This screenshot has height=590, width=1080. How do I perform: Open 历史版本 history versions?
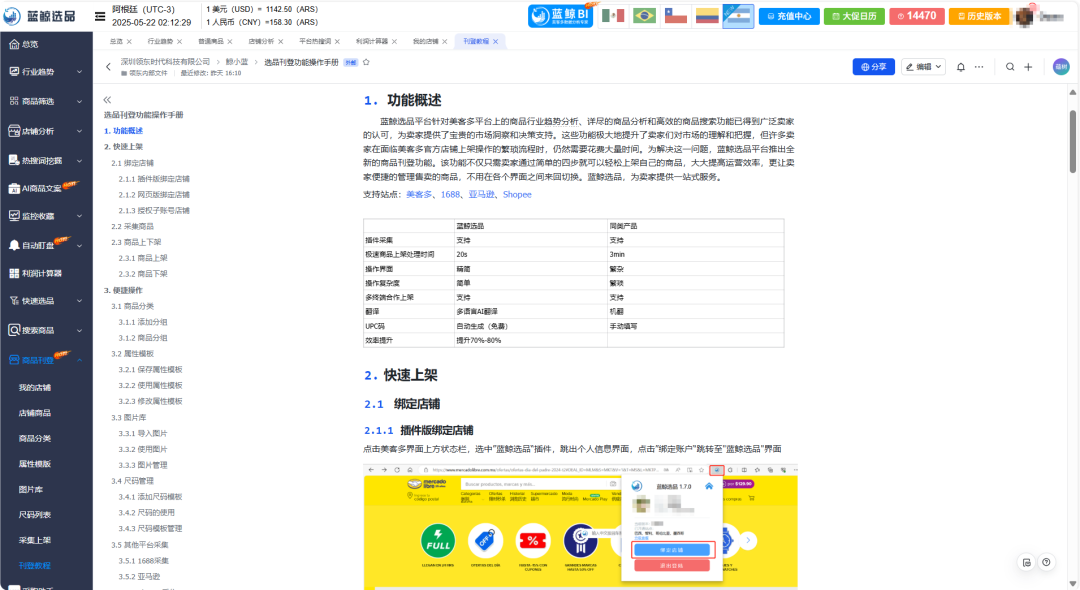979,16
